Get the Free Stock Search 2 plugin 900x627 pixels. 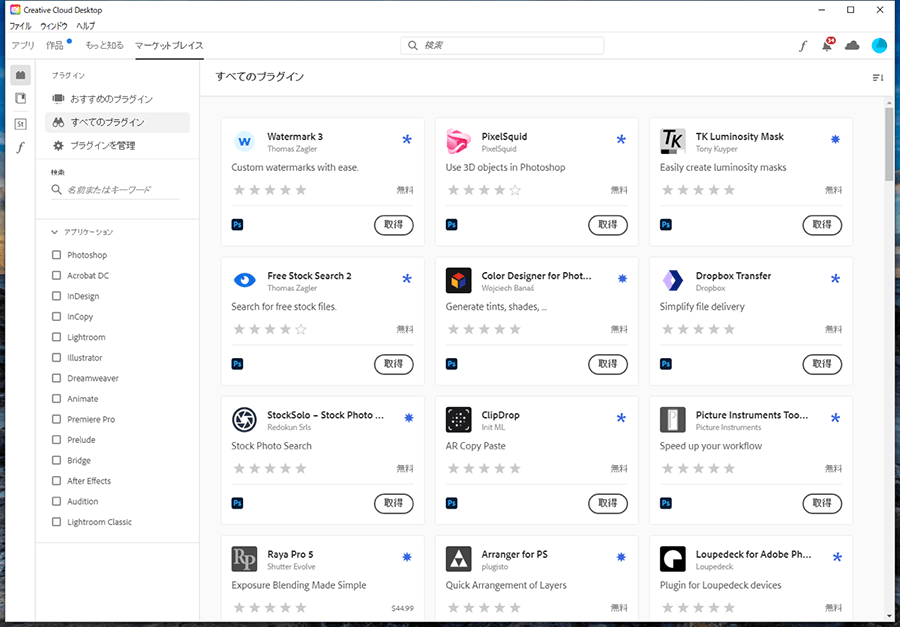click(x=394, y=364)
